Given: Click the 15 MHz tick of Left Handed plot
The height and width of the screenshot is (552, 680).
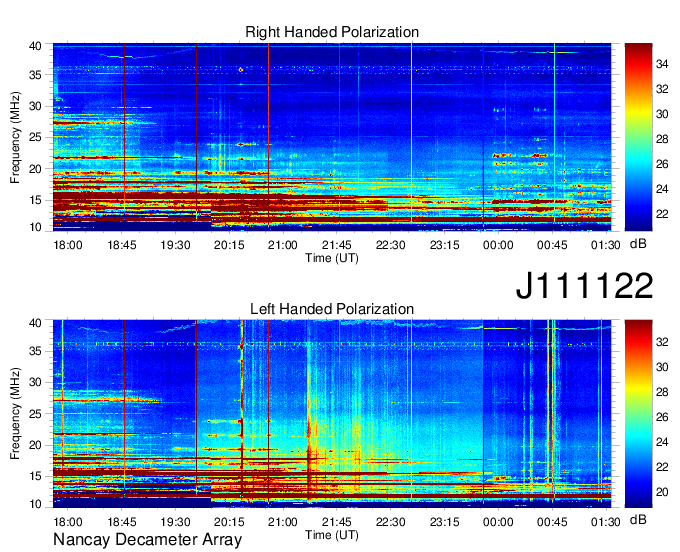Looking at the screenshot, I should pos(35,476).
